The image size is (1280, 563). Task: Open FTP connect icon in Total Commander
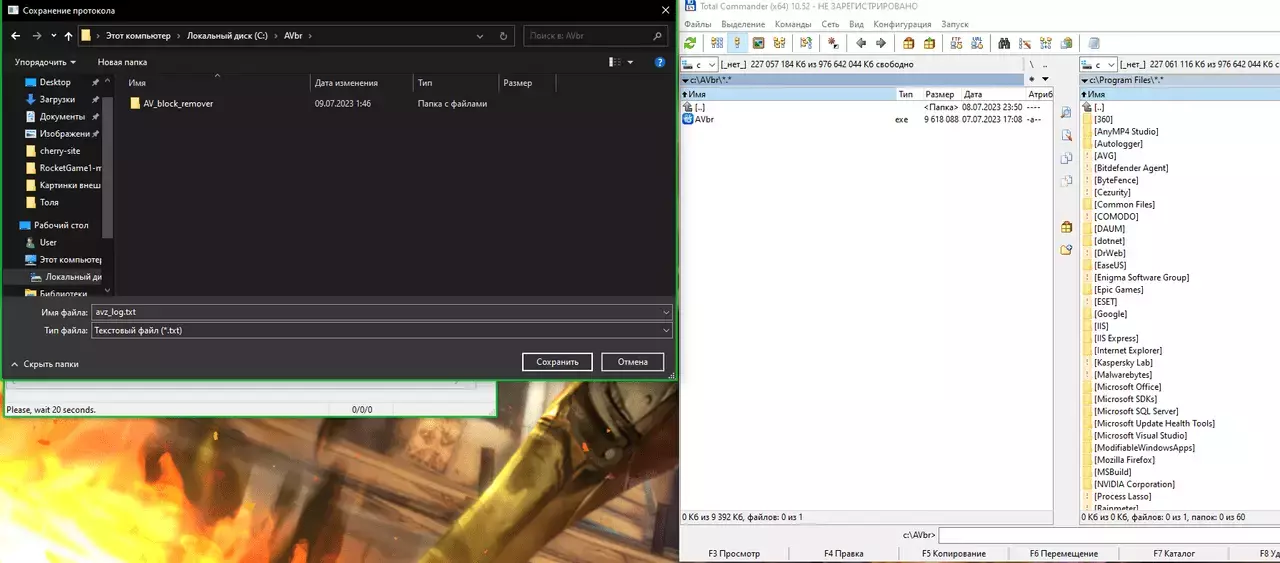[x=956, y=43]
